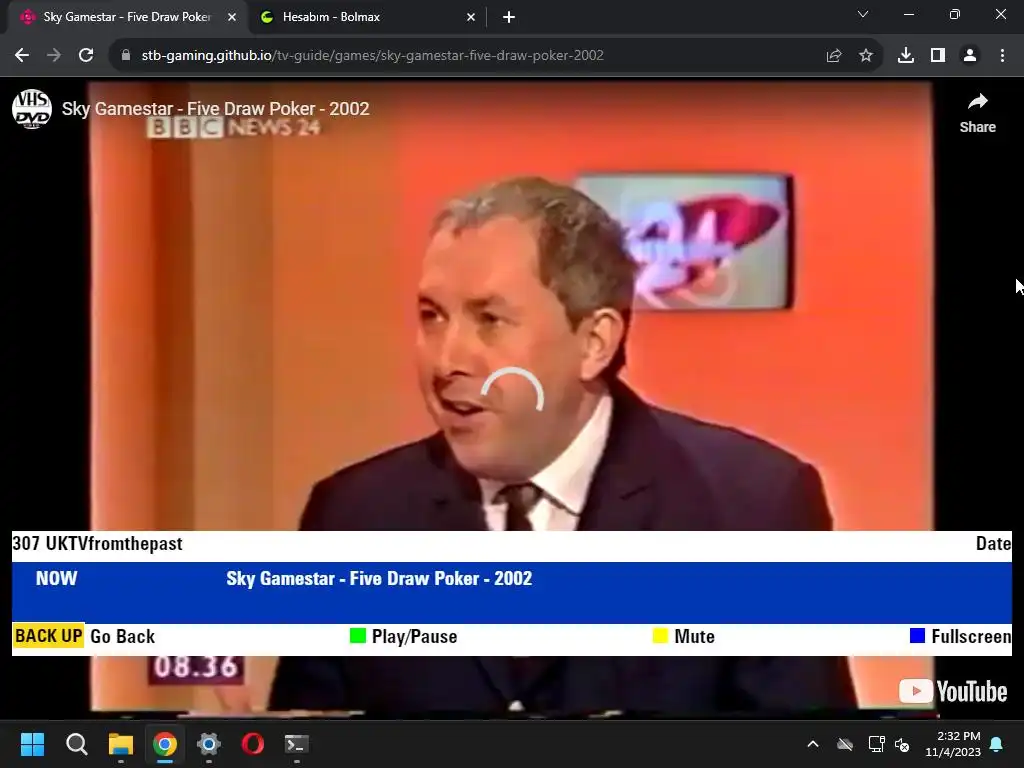View site info via the lock icon

point(126,56)
